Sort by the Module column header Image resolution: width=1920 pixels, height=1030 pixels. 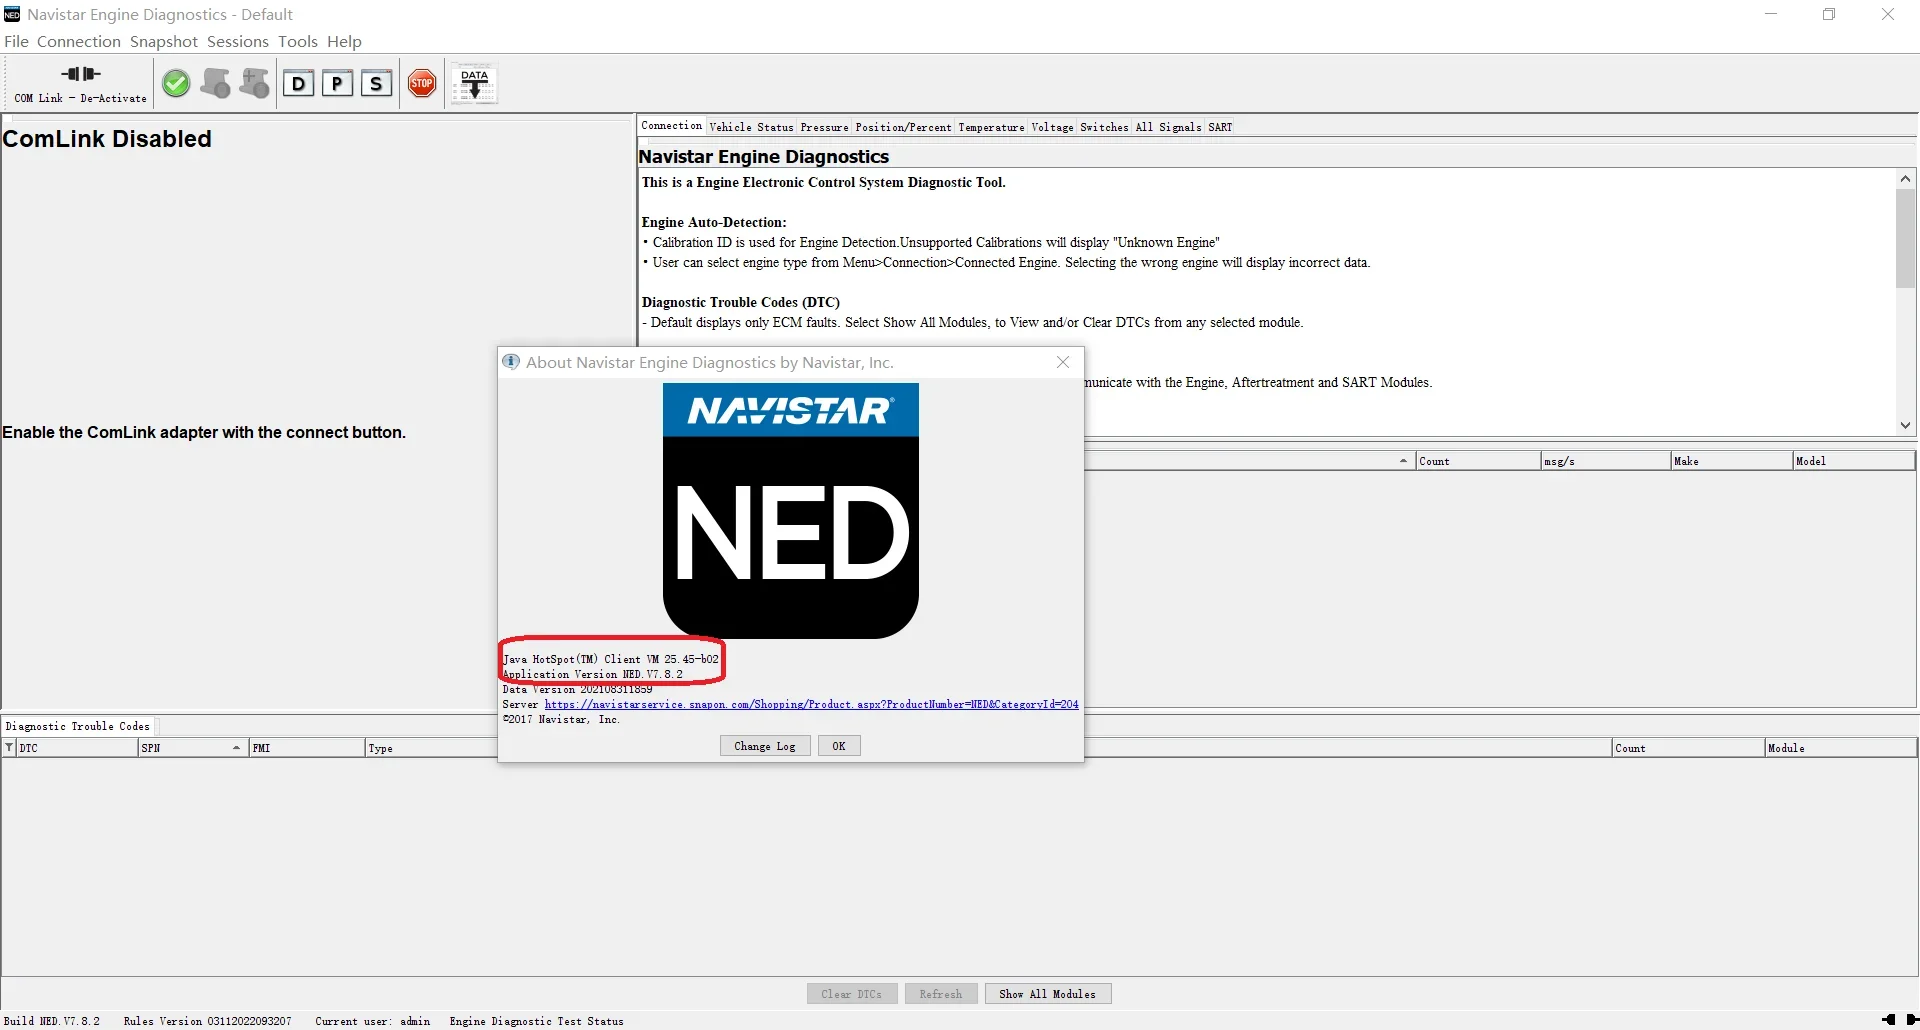coord(1841,748)
